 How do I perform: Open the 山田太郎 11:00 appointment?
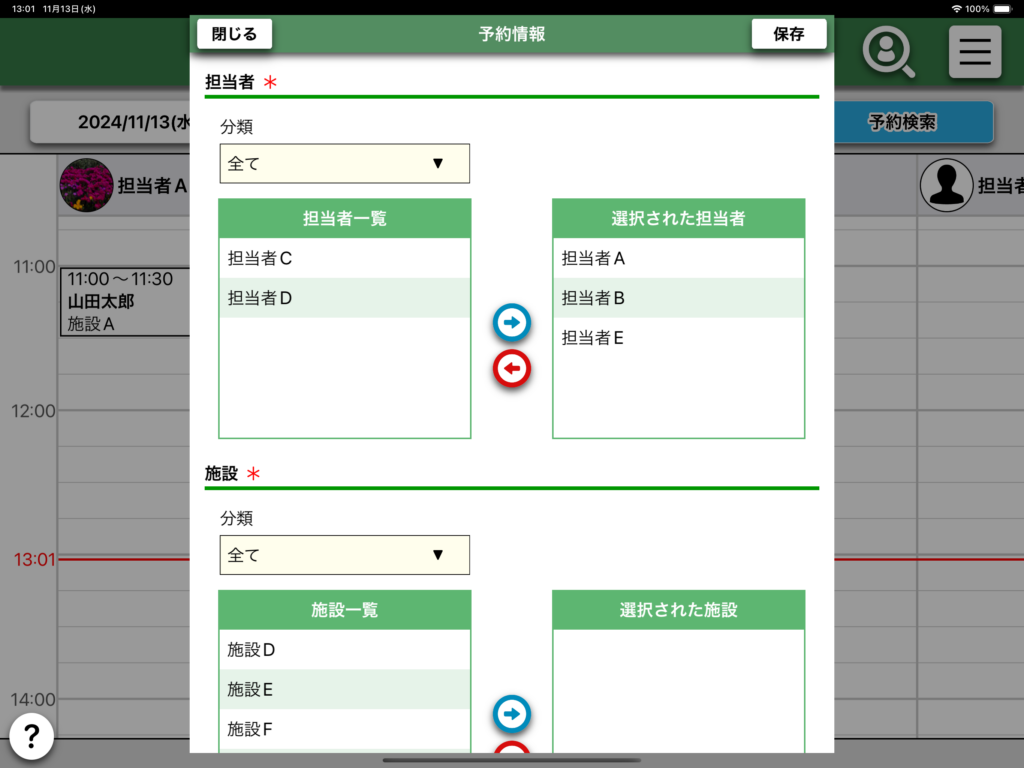click(124, 302)
